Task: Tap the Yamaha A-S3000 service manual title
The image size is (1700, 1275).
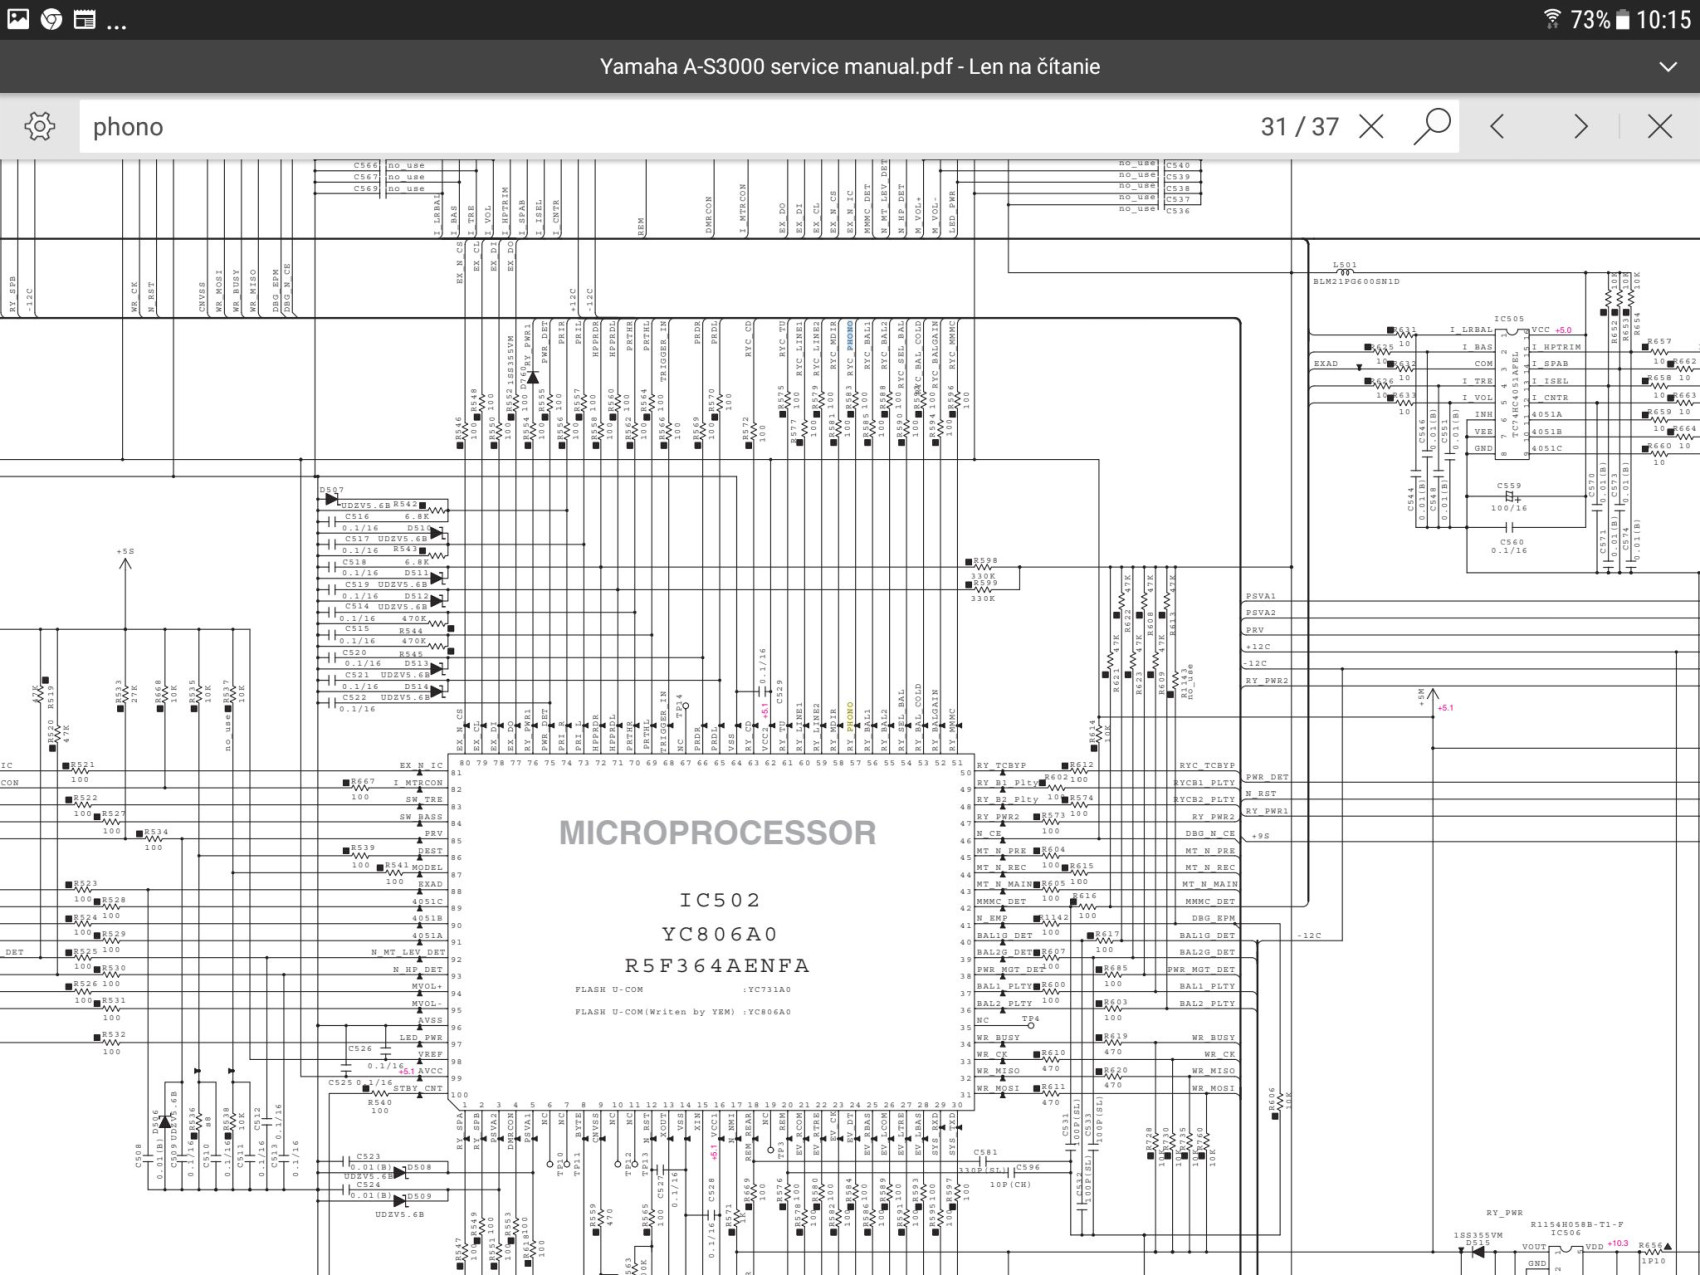Action: pos(849,67)
